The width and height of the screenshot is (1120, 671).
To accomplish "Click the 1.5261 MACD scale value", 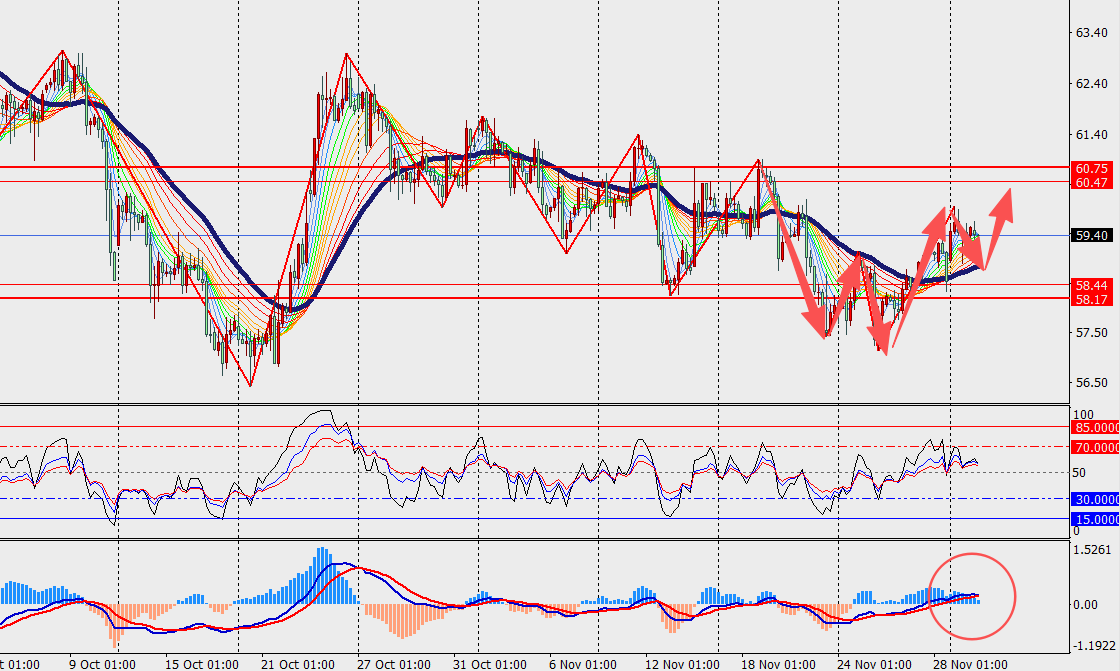I will click(1092, 550).
